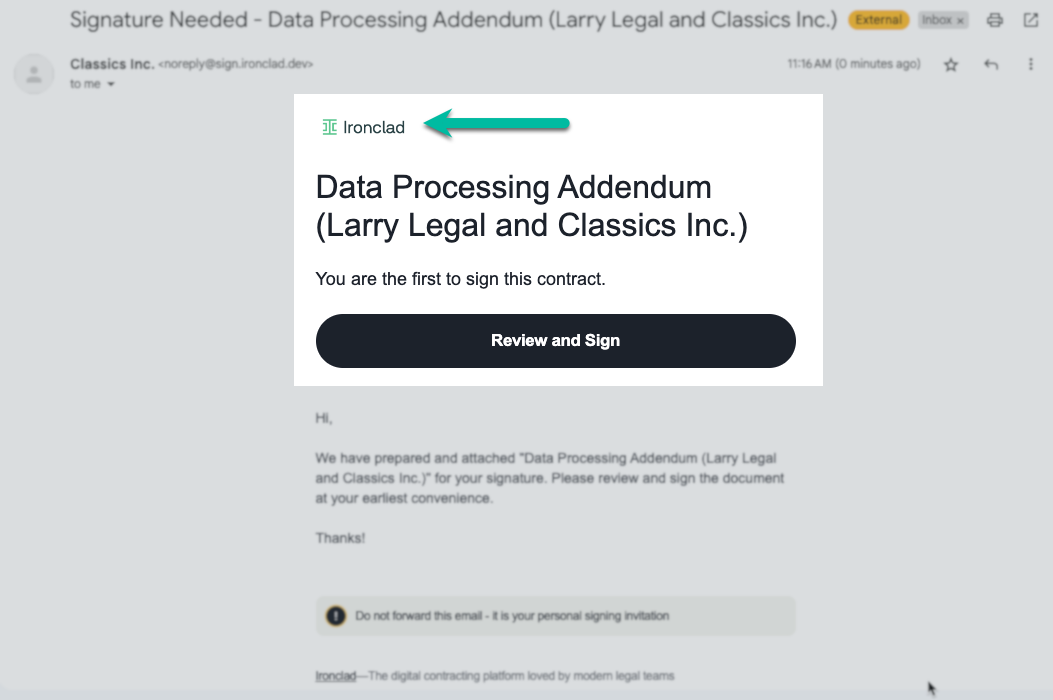
Task: Reply using the arrow icon
Action: point(991,64)
